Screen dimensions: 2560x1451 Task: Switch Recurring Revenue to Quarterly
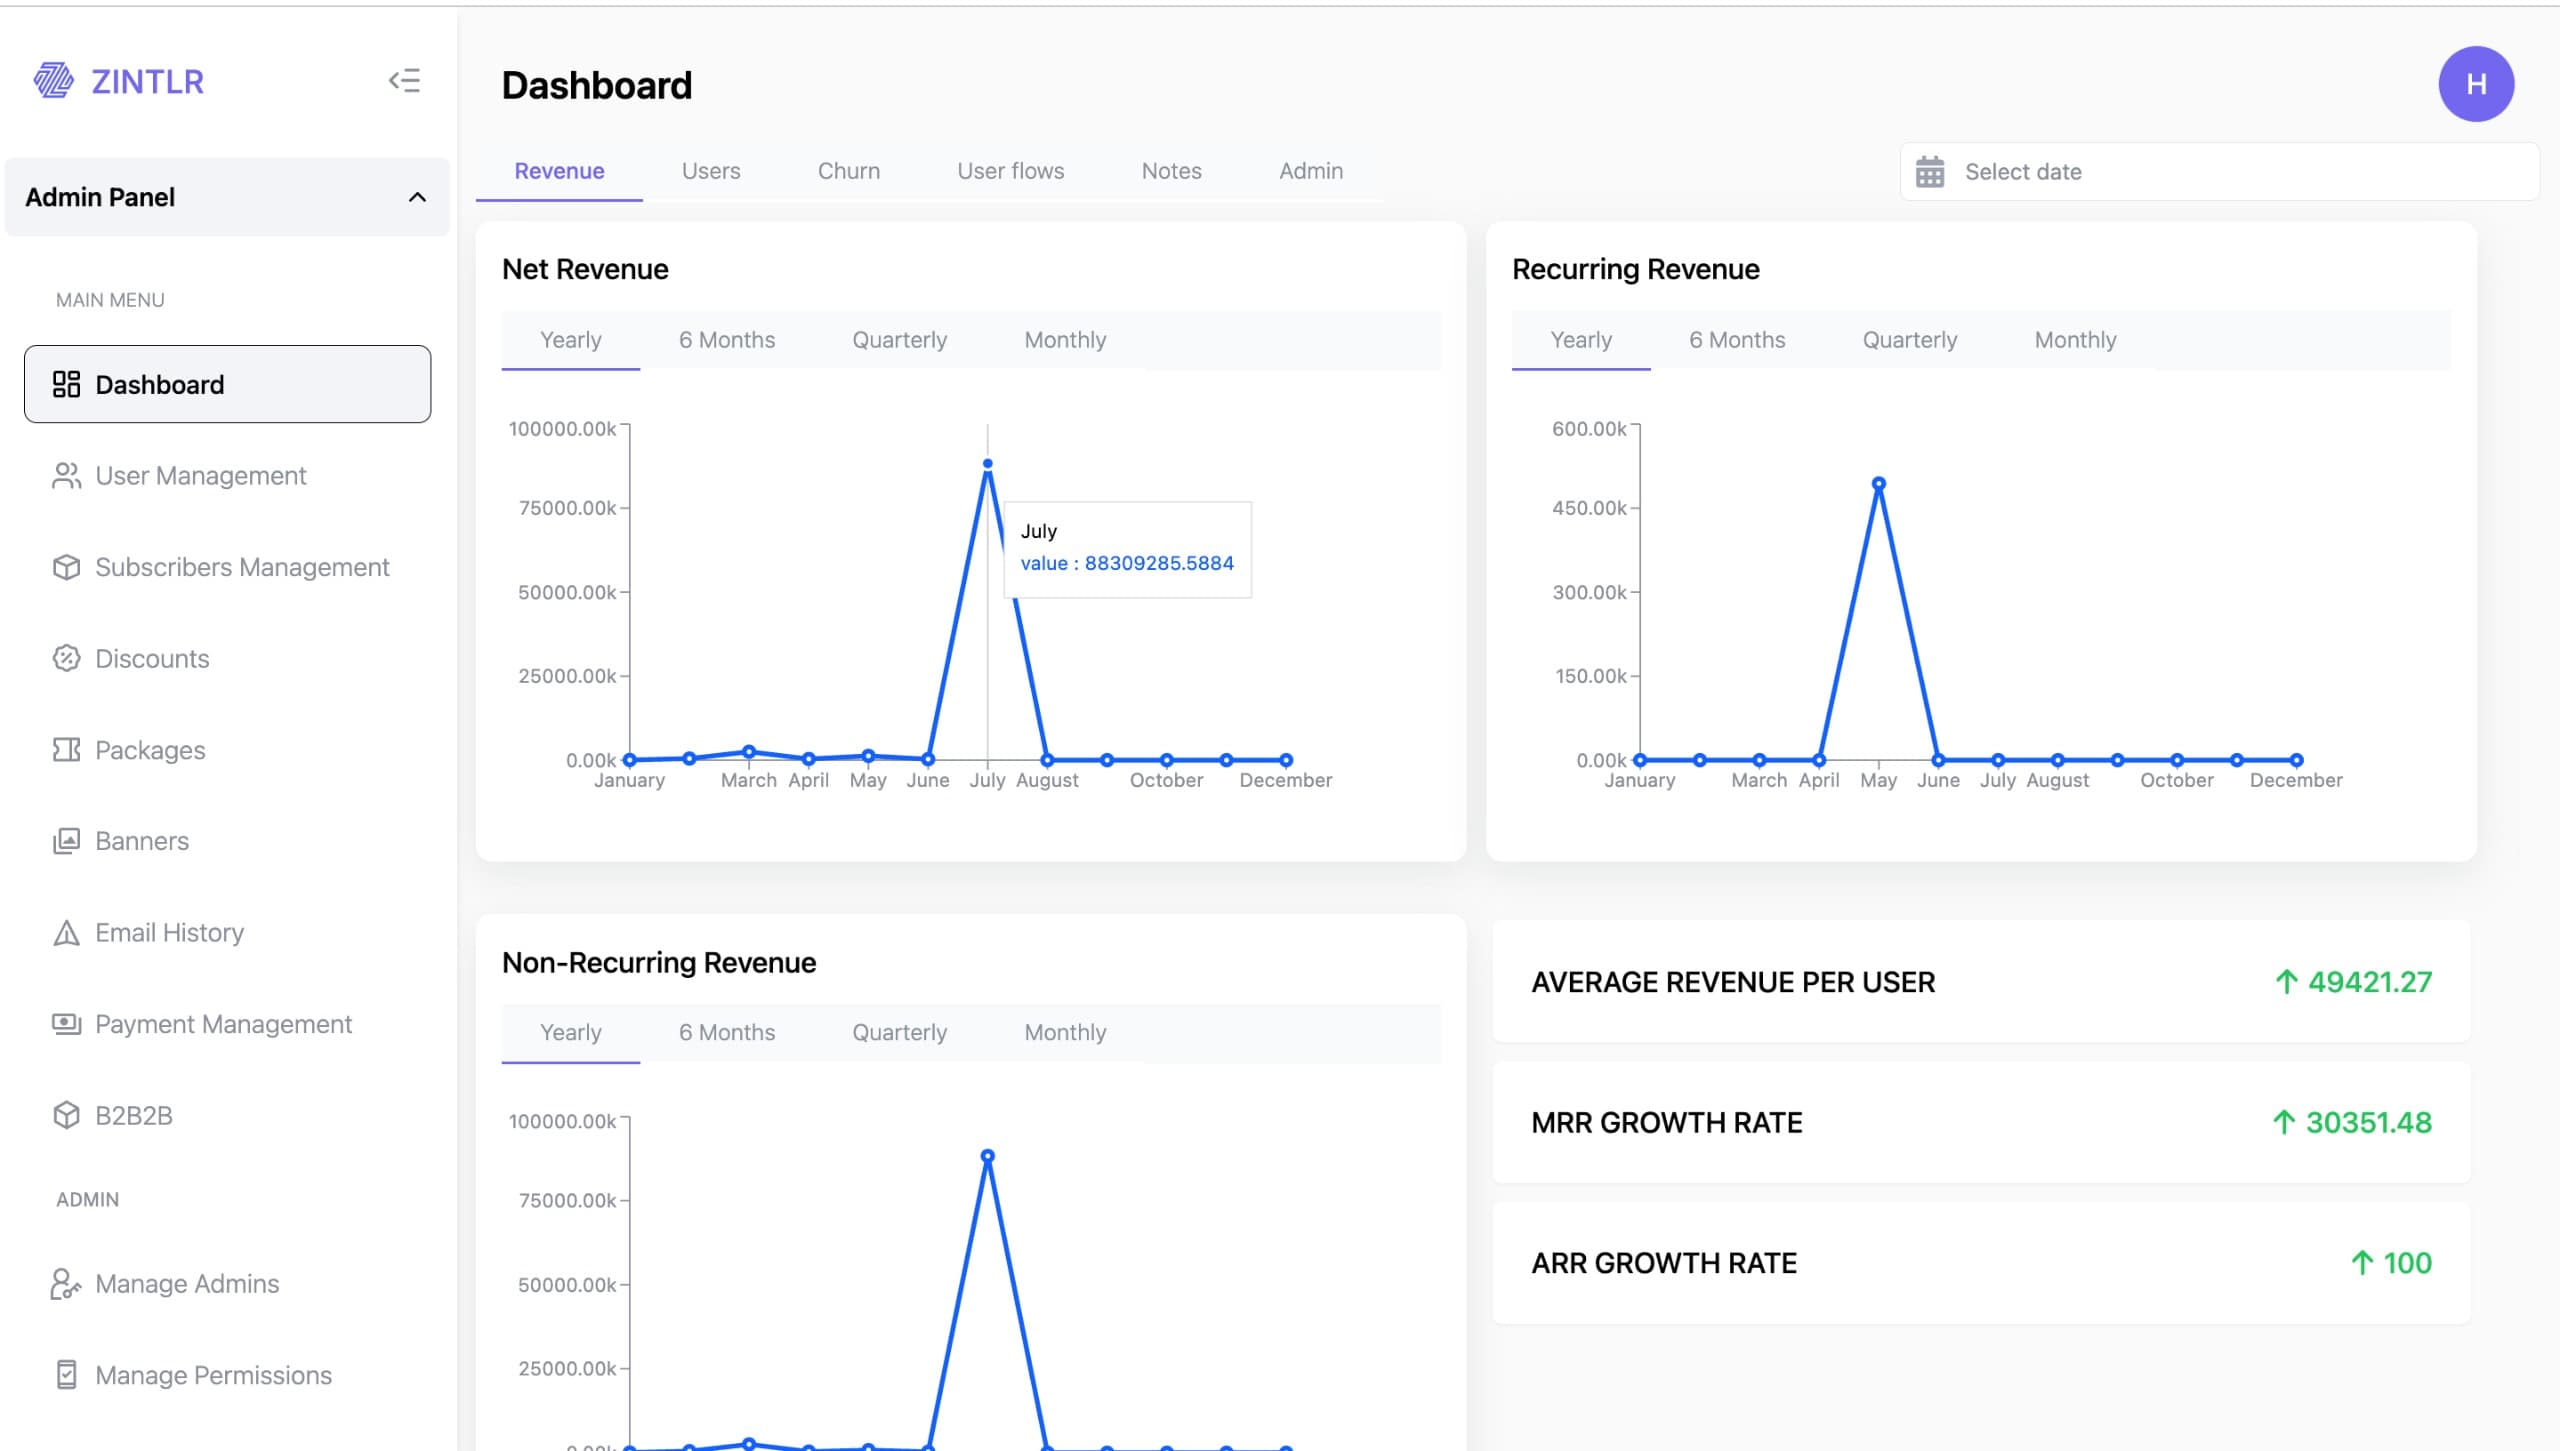click(1909, 339)
